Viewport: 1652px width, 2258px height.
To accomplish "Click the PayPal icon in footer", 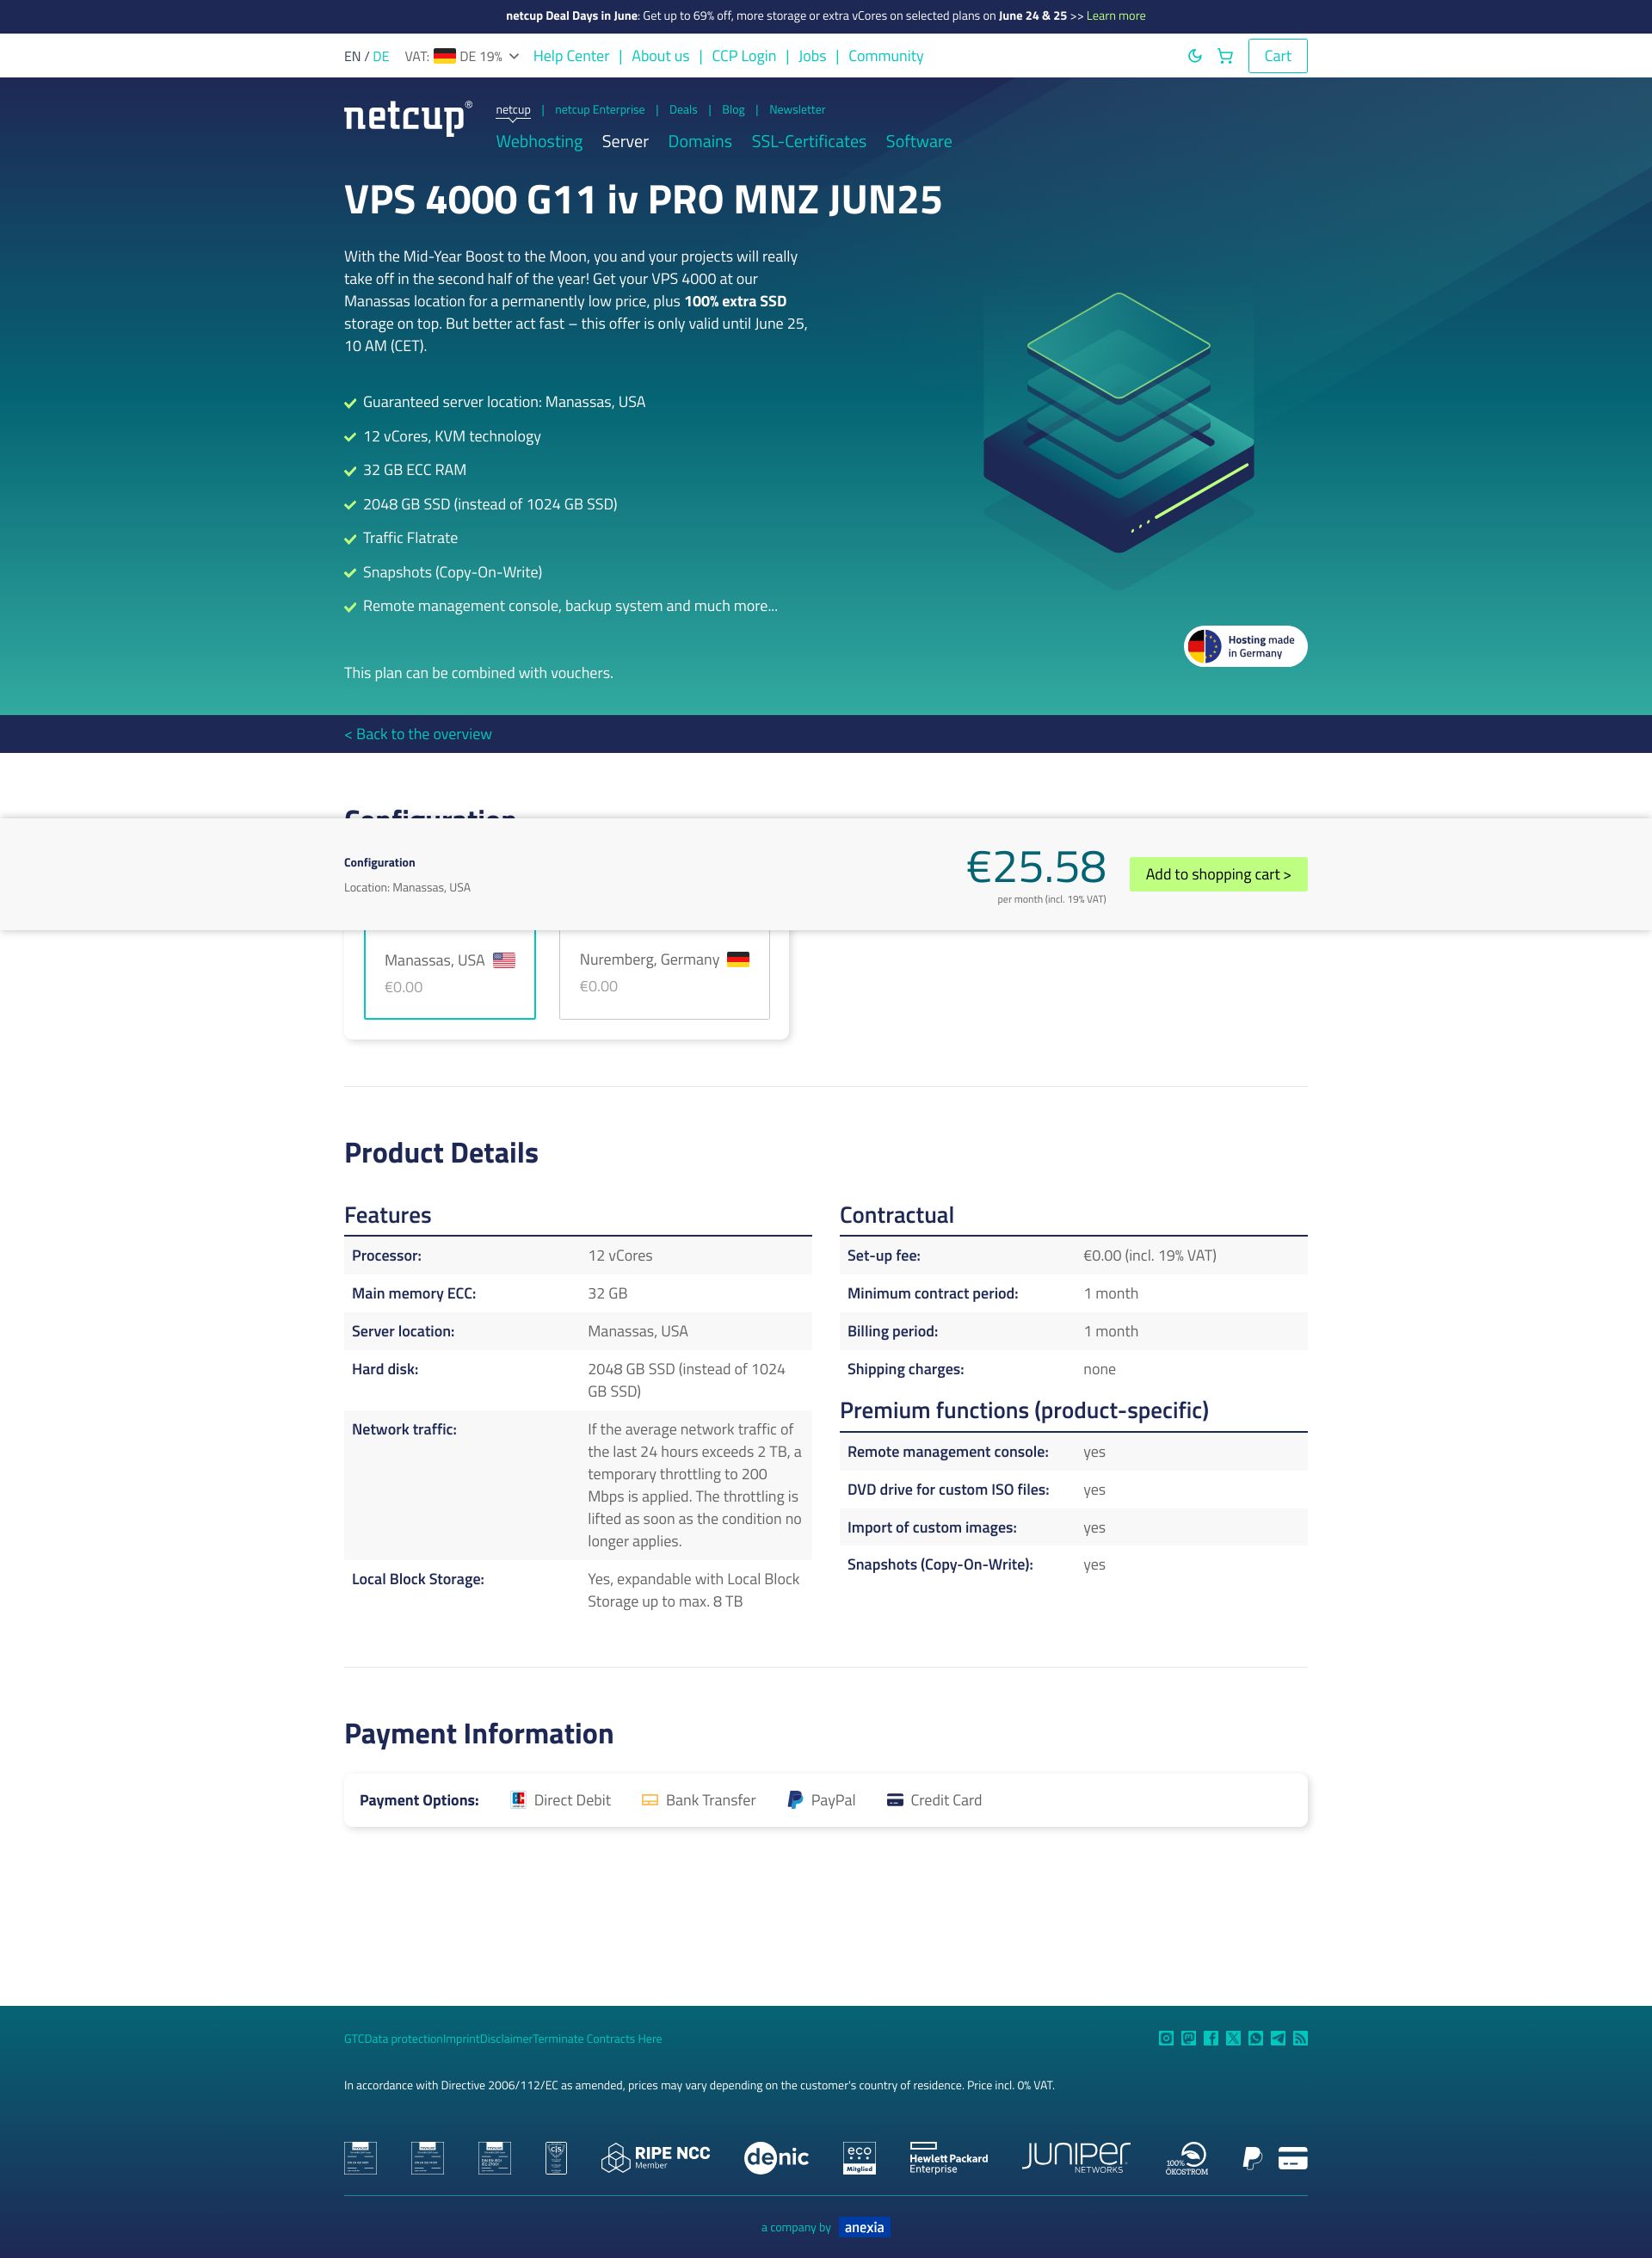I will (1251, 2158).
